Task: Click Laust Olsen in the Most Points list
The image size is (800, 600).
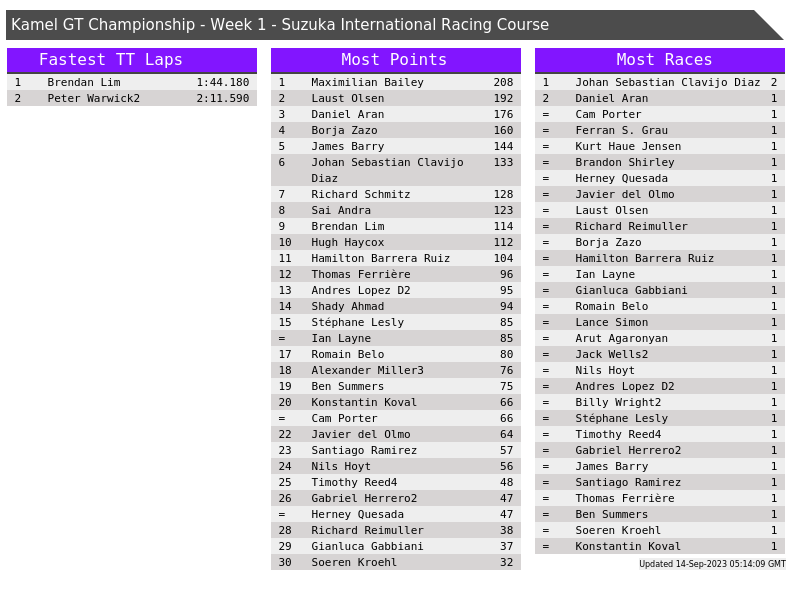Action: (347, 99)
